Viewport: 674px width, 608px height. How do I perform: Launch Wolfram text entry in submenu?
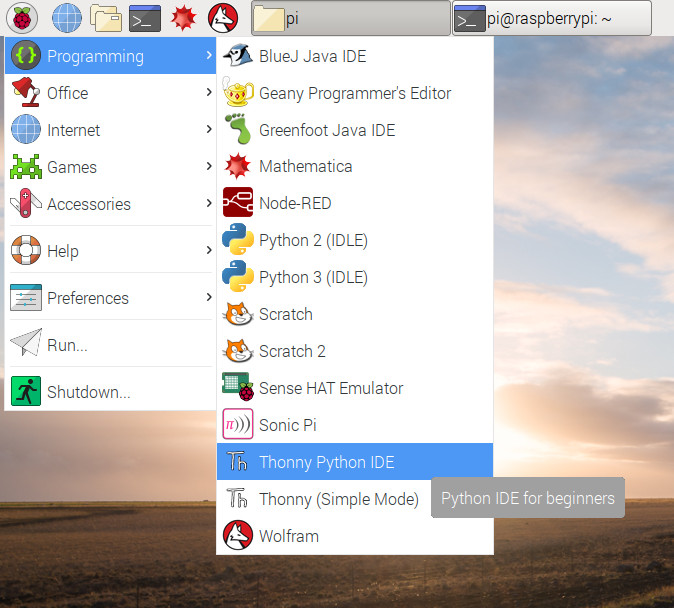click(x=289, y=536)
